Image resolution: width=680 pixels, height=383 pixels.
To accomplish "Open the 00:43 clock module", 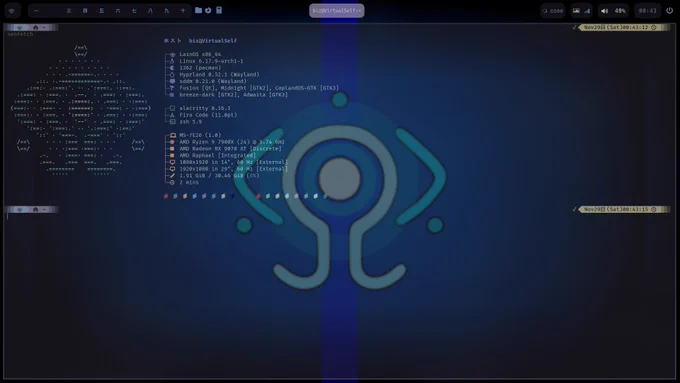I will 647,11.
